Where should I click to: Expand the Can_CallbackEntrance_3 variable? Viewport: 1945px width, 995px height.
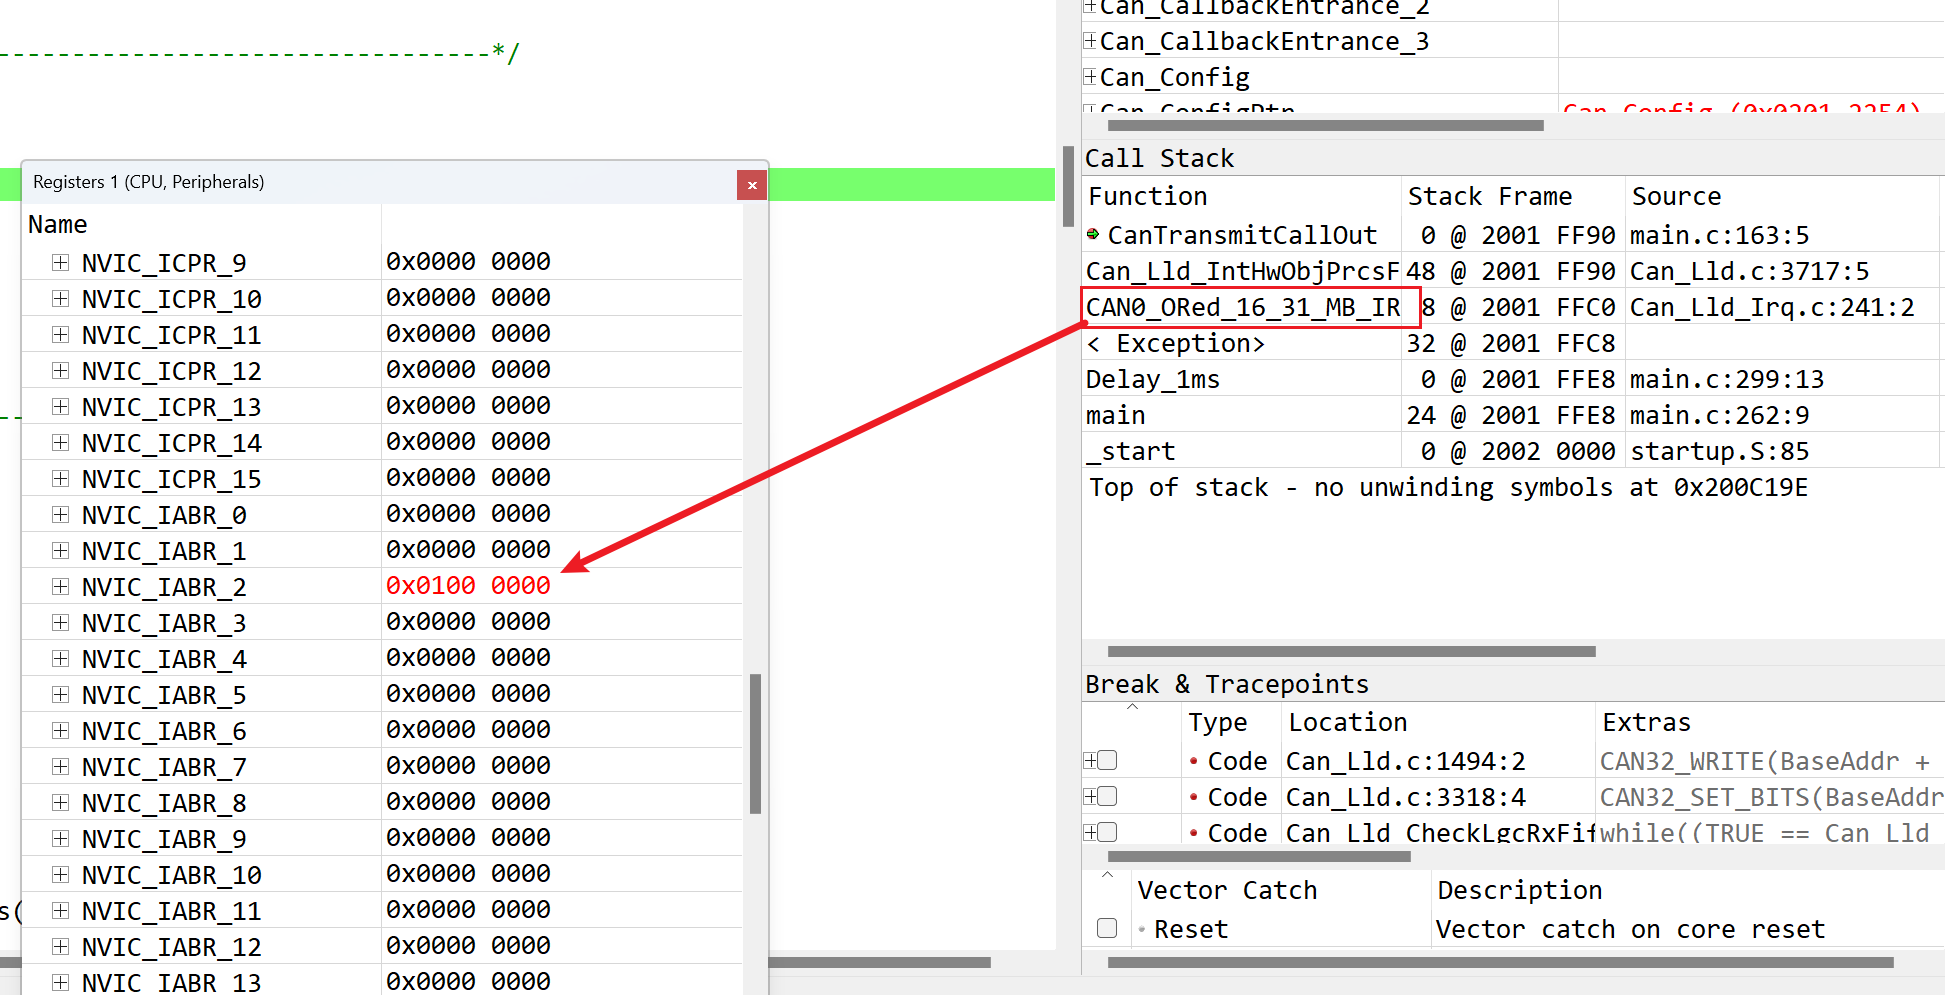[x=1090, y=41]
